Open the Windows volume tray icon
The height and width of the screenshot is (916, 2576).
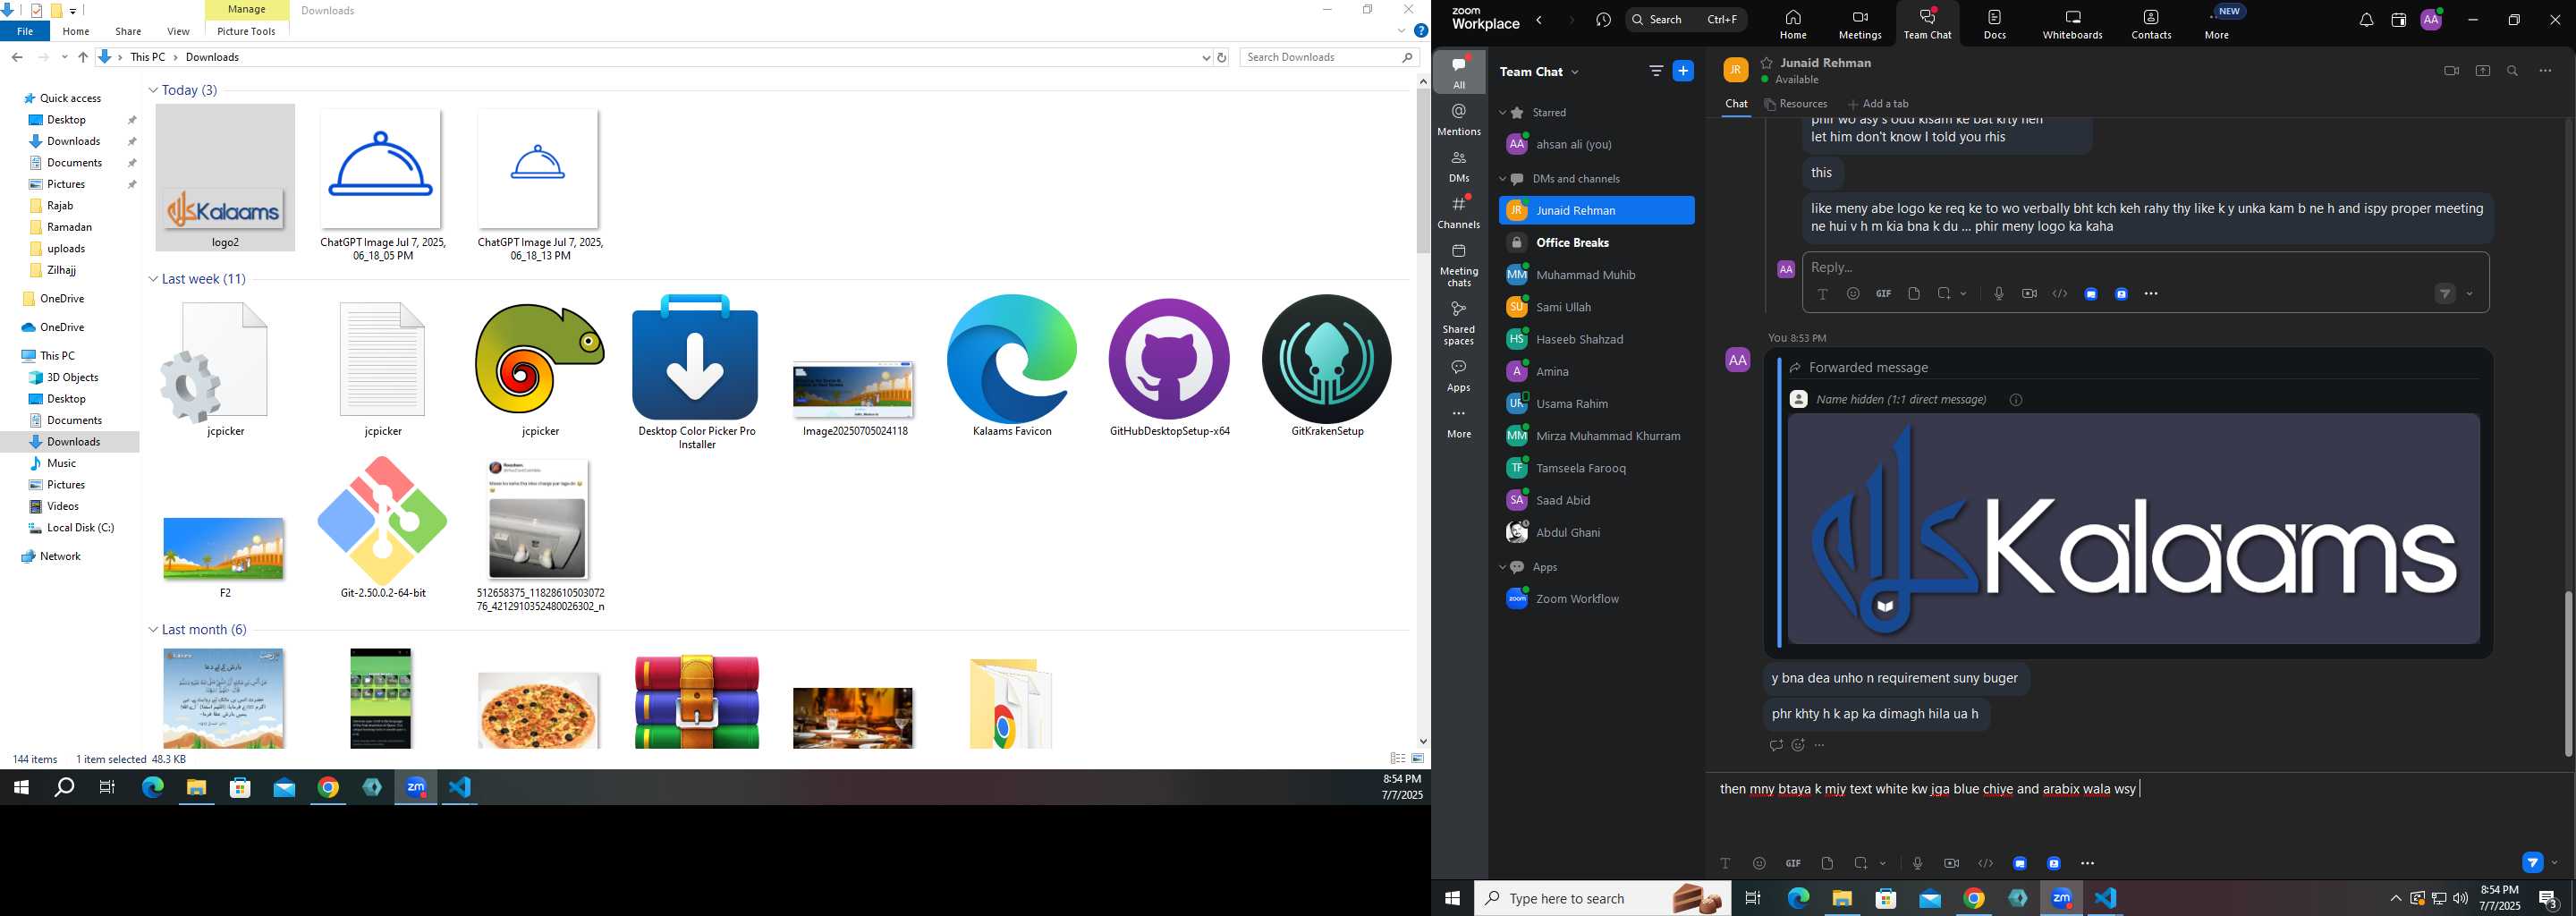point(2460,898)
